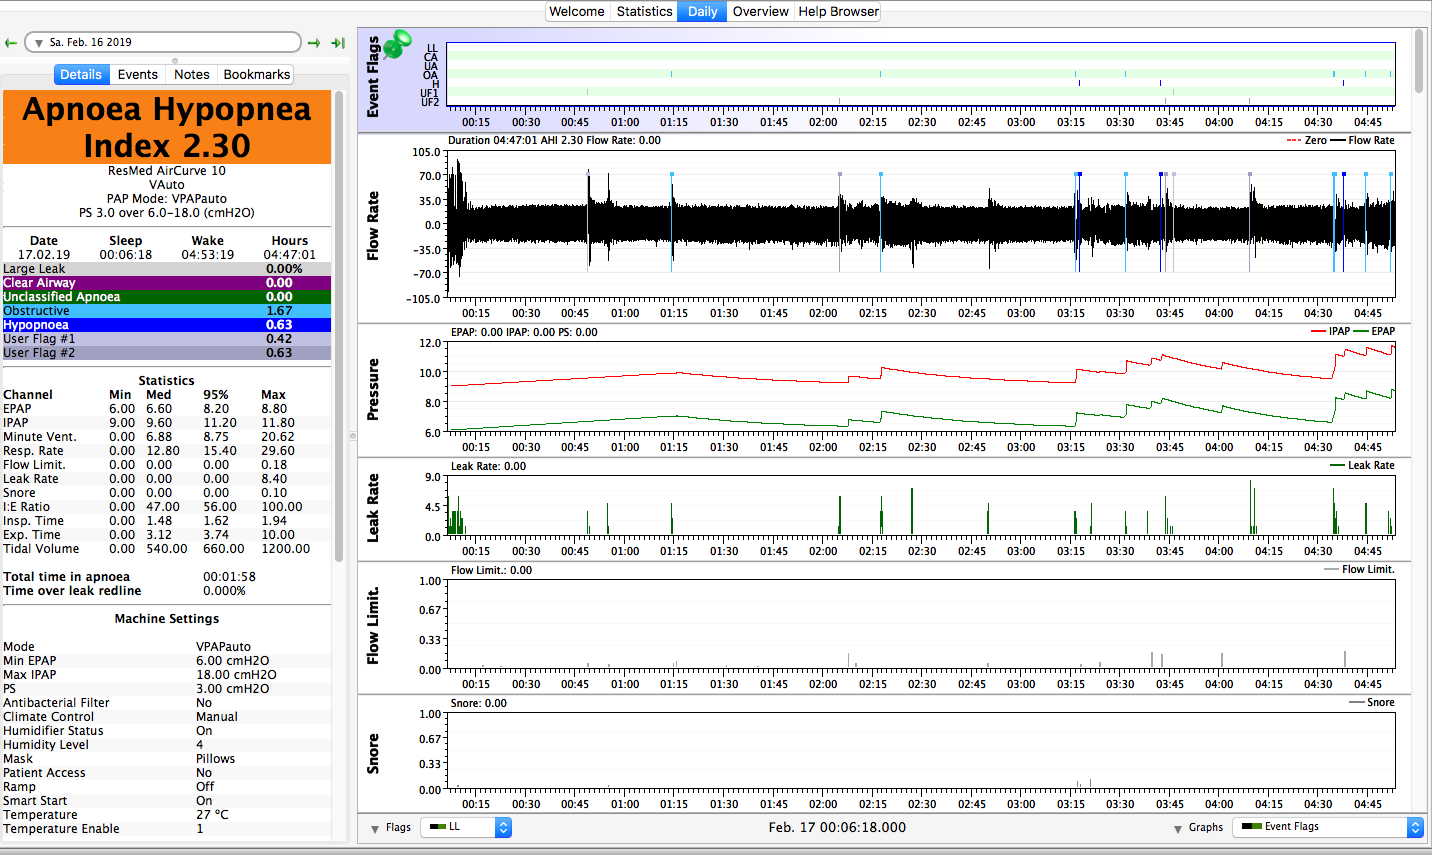Click the Max IPAP setting row
This screenshot has width=1432, height=855.
point(167,675)
